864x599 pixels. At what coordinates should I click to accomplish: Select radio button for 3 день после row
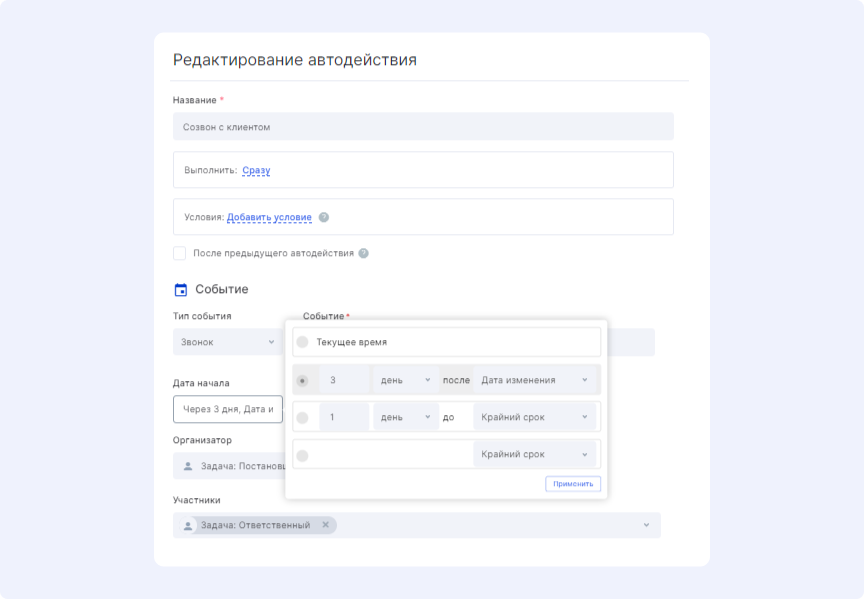pos(303,380)
